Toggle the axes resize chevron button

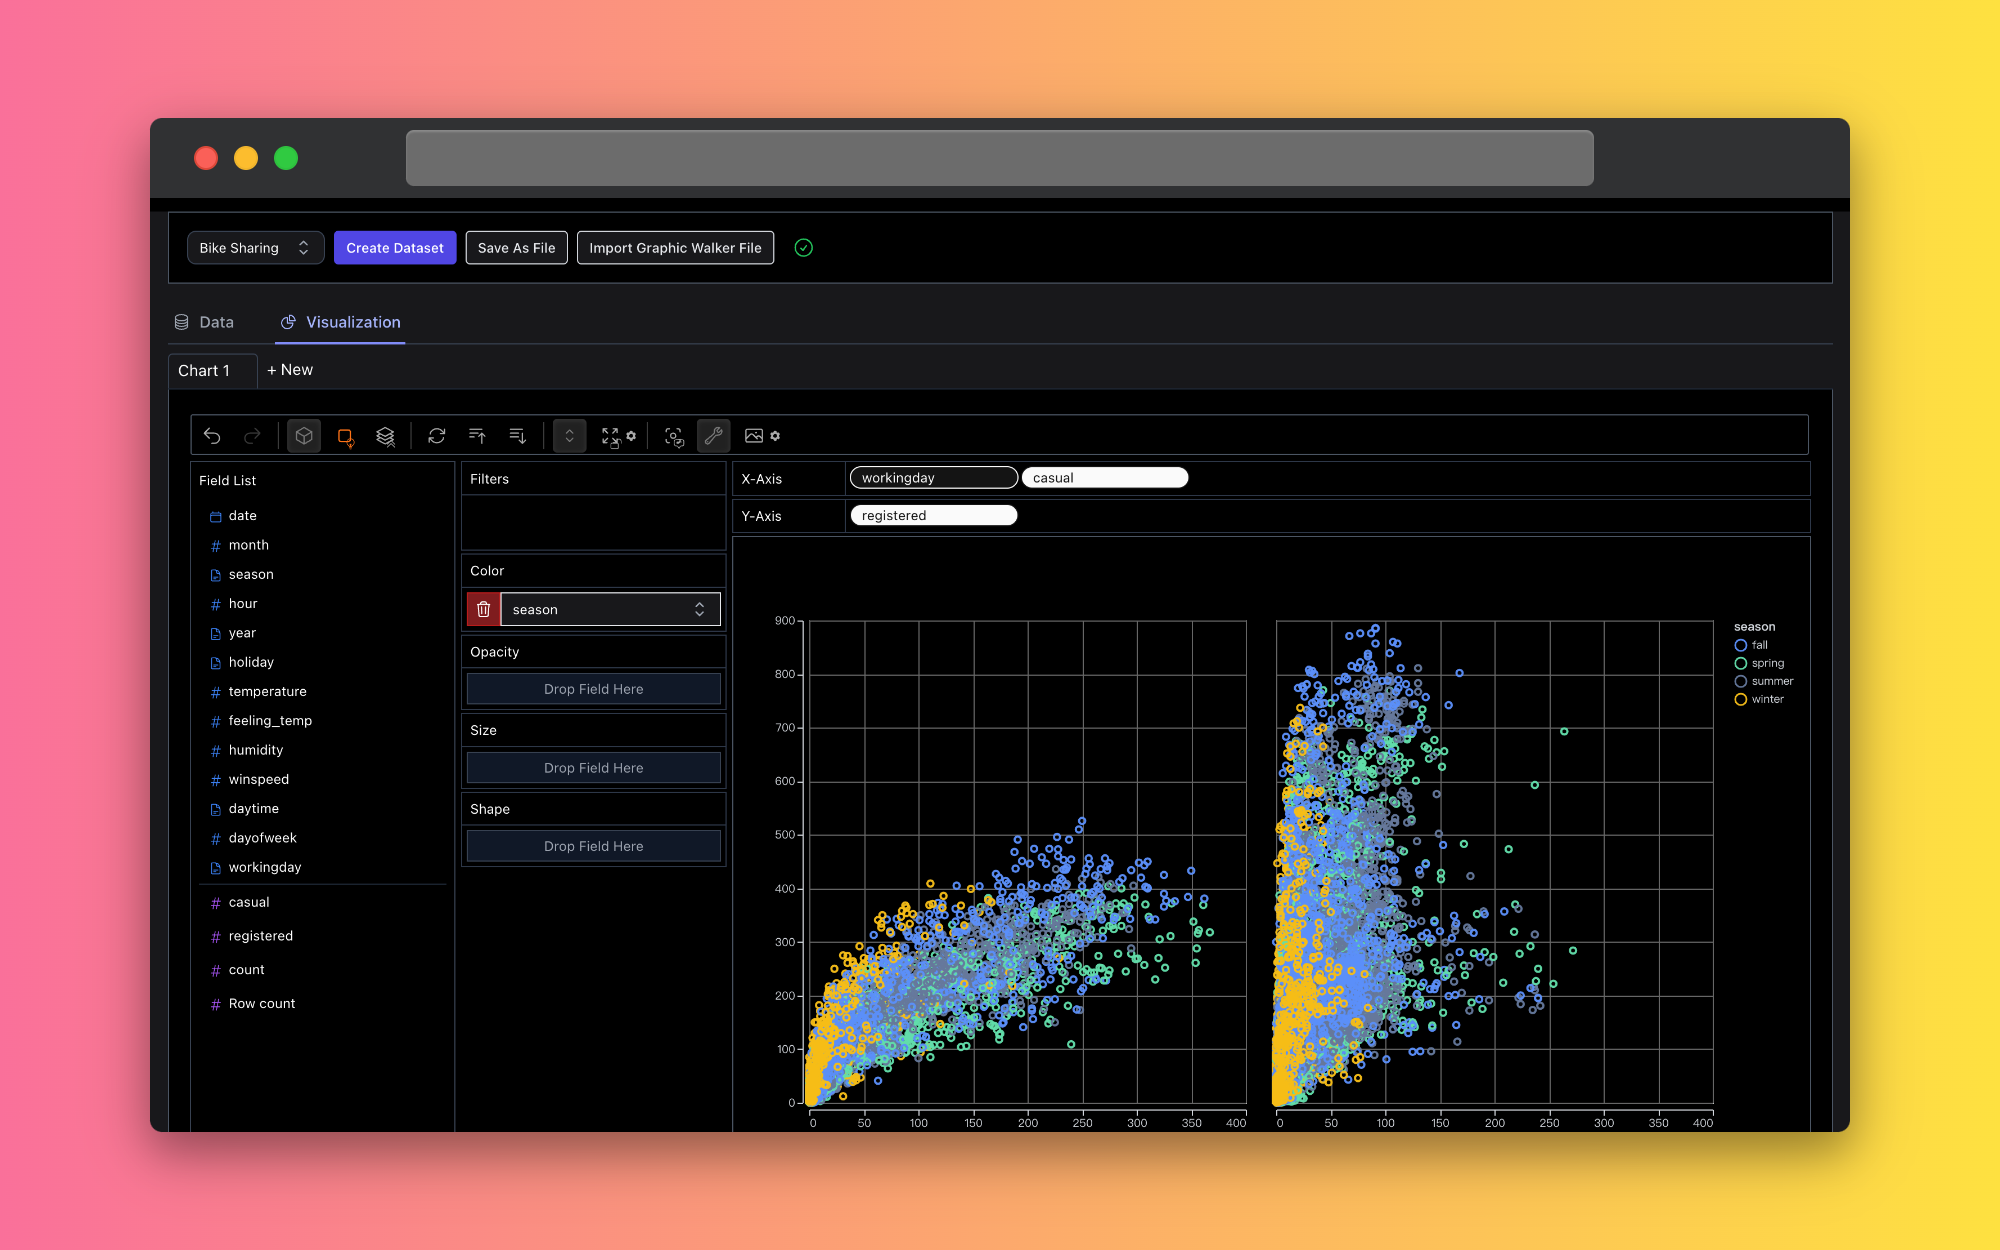point(570,436)
